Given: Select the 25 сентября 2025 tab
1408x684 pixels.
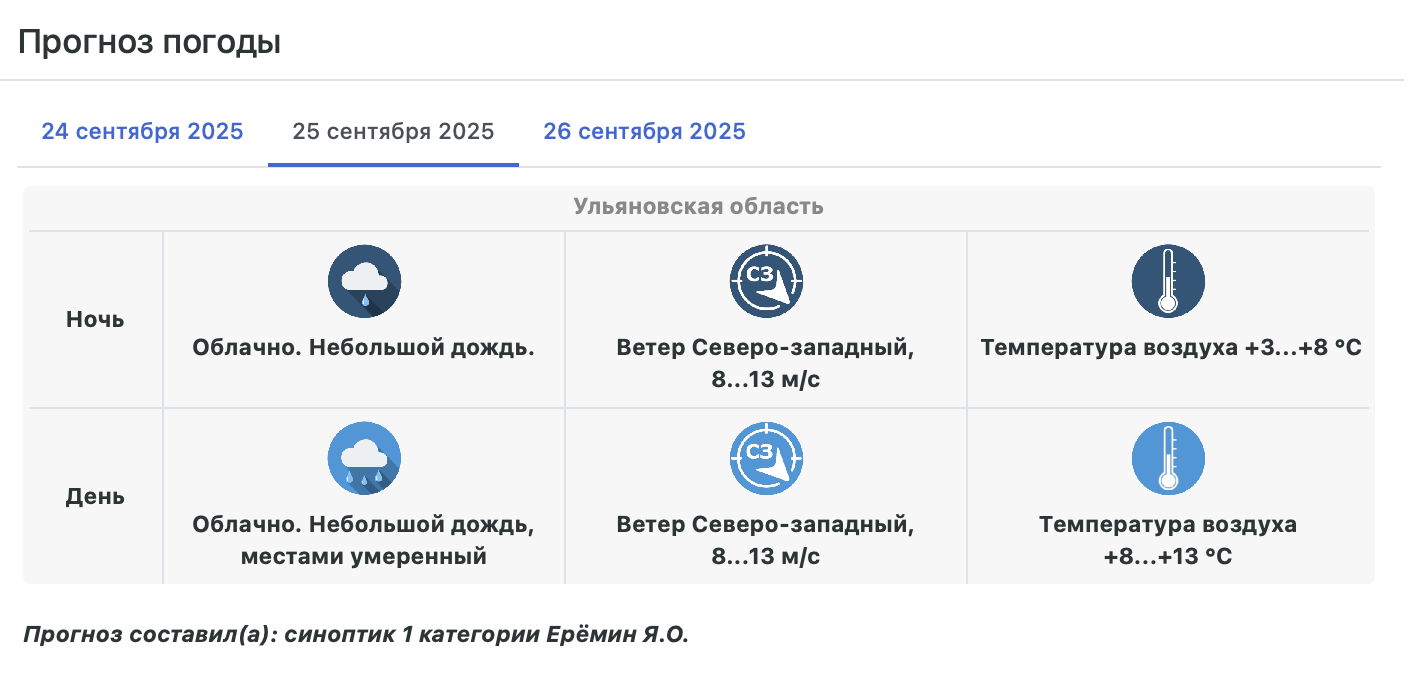Looking at the screenshot, I should click(x=393, y=132).
